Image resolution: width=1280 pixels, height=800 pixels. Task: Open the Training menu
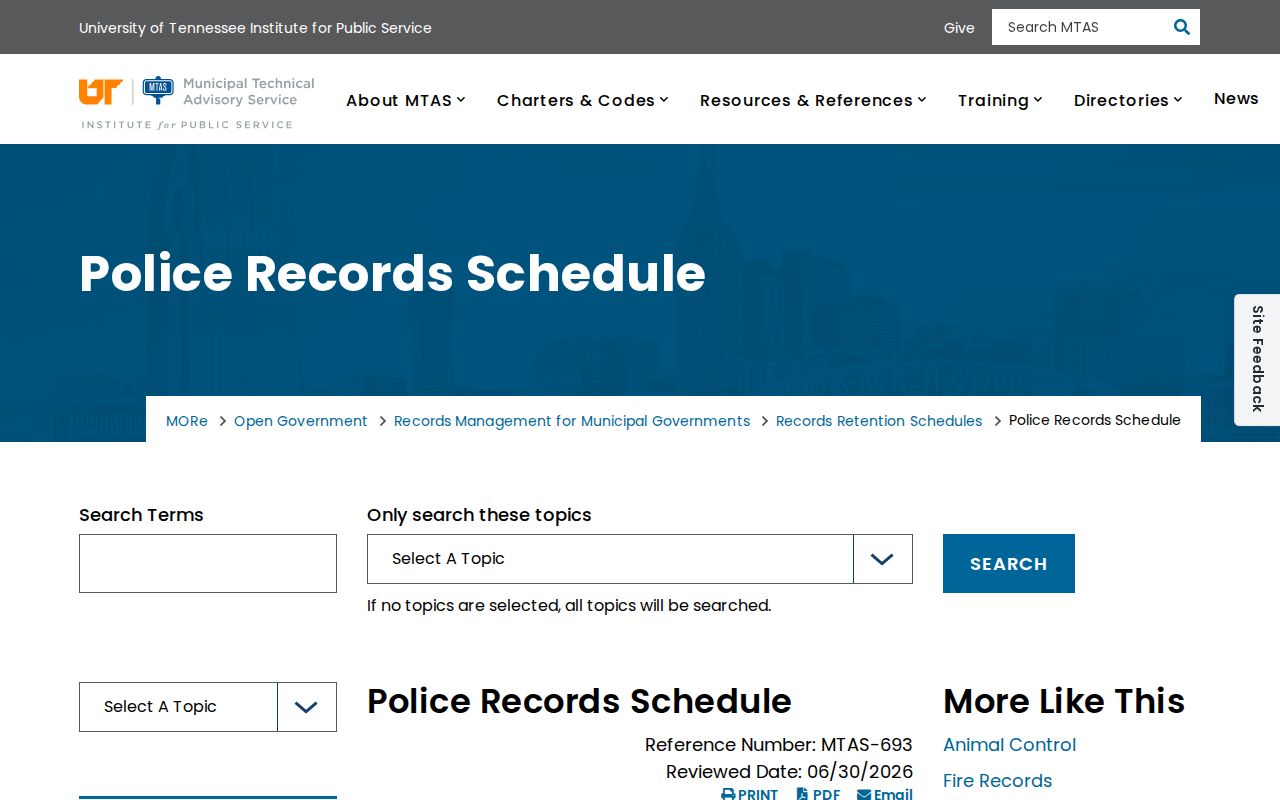click(1000, 100)
